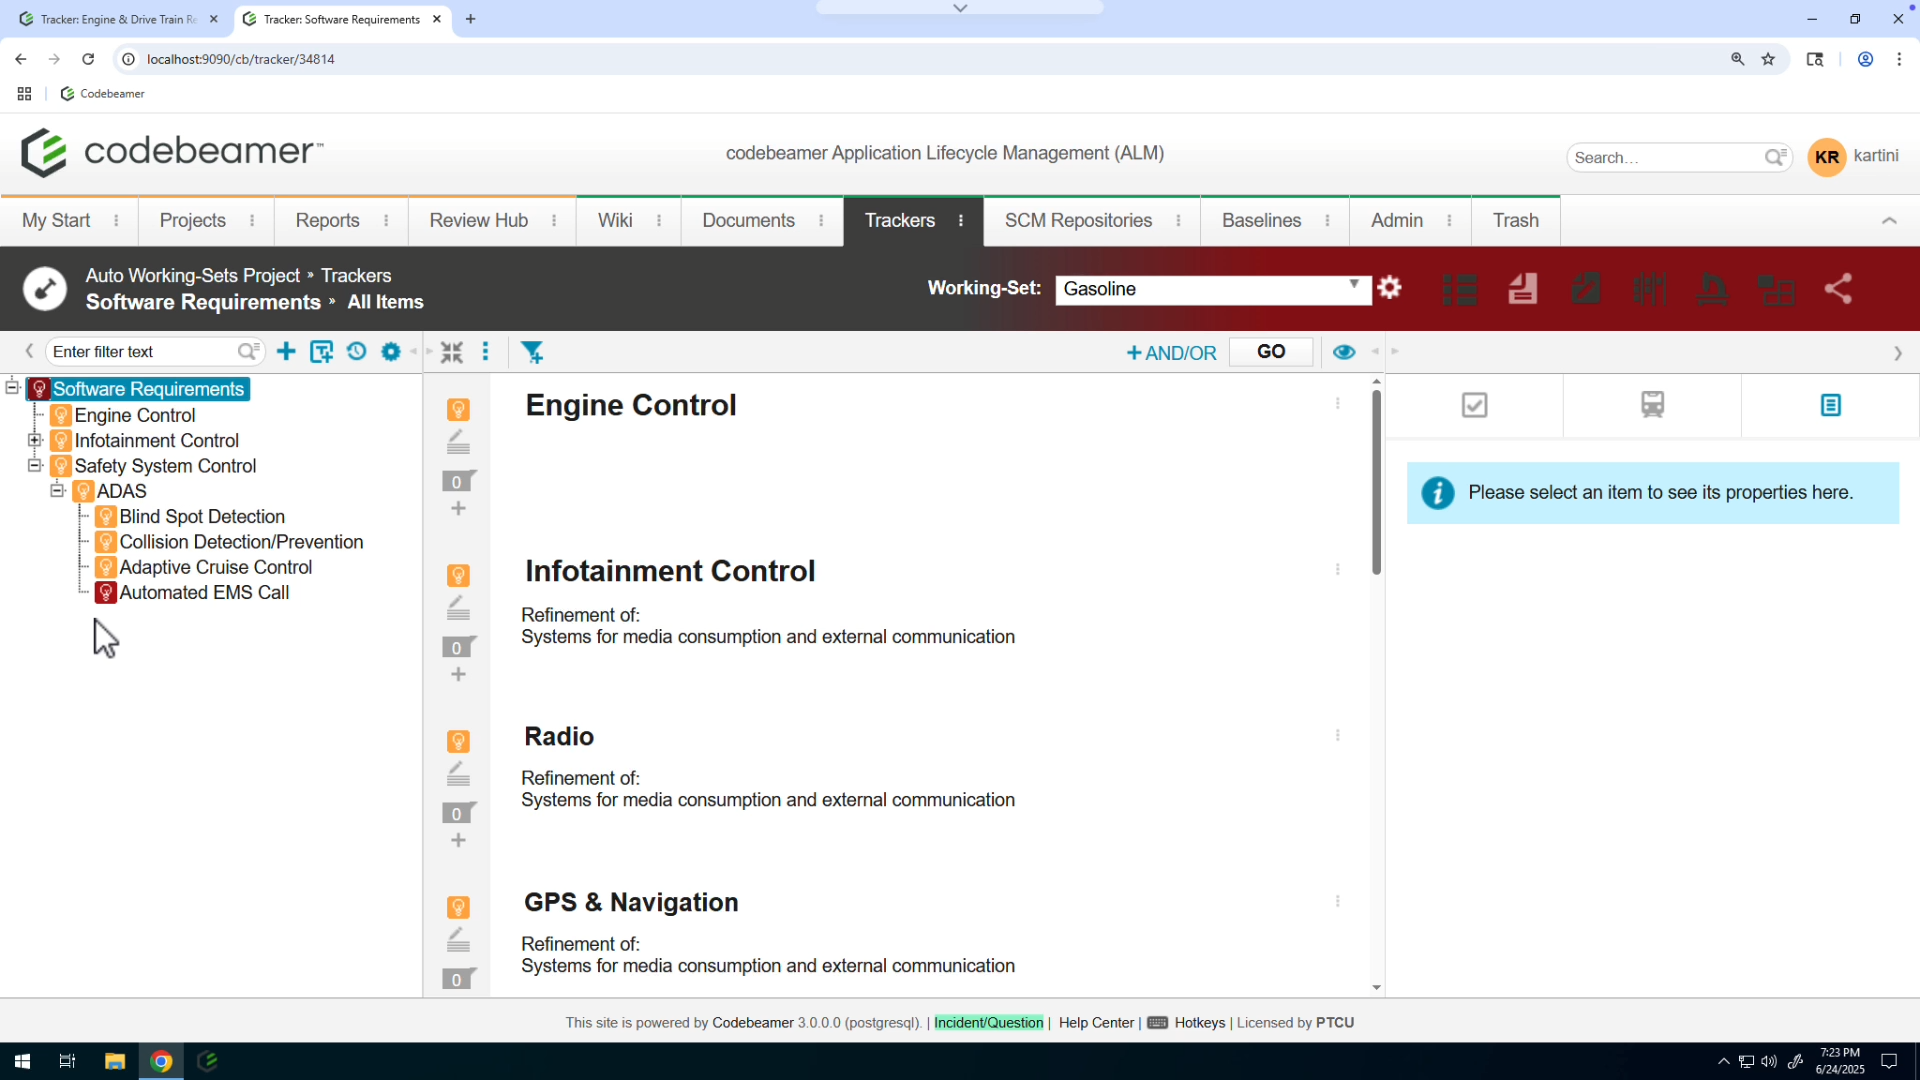Open the My Start menu

click(56, 221)
